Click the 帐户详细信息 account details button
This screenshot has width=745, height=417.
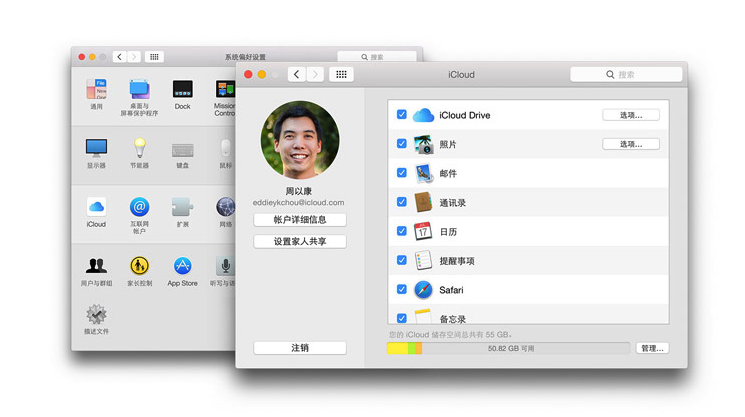point(300,220)
